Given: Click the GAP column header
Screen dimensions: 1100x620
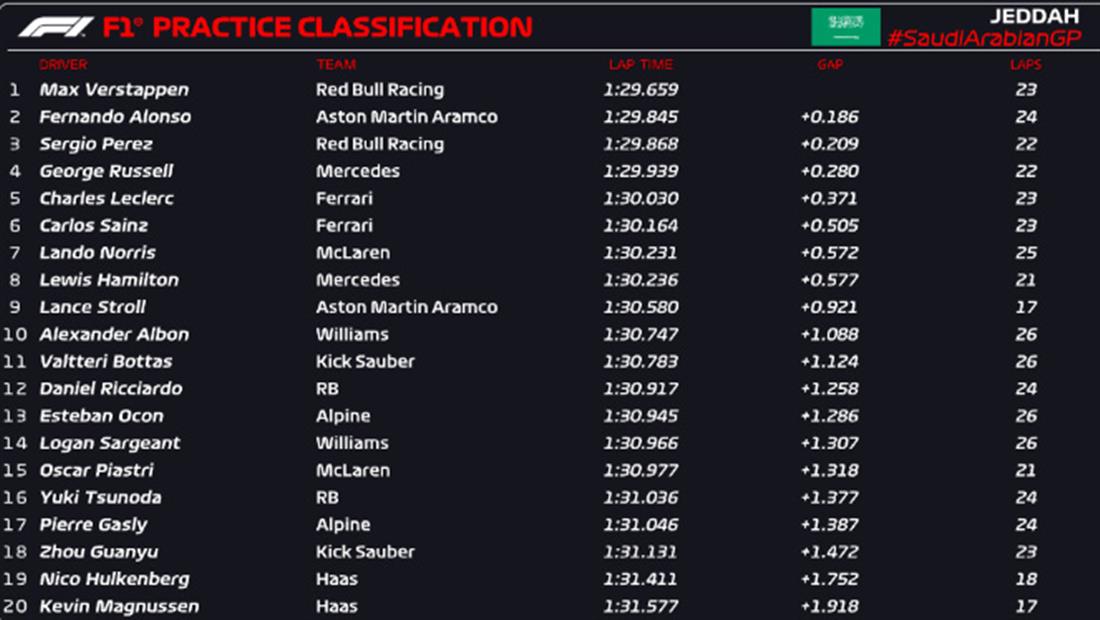Looking at the screenshot, I should [x=829, y=65].
